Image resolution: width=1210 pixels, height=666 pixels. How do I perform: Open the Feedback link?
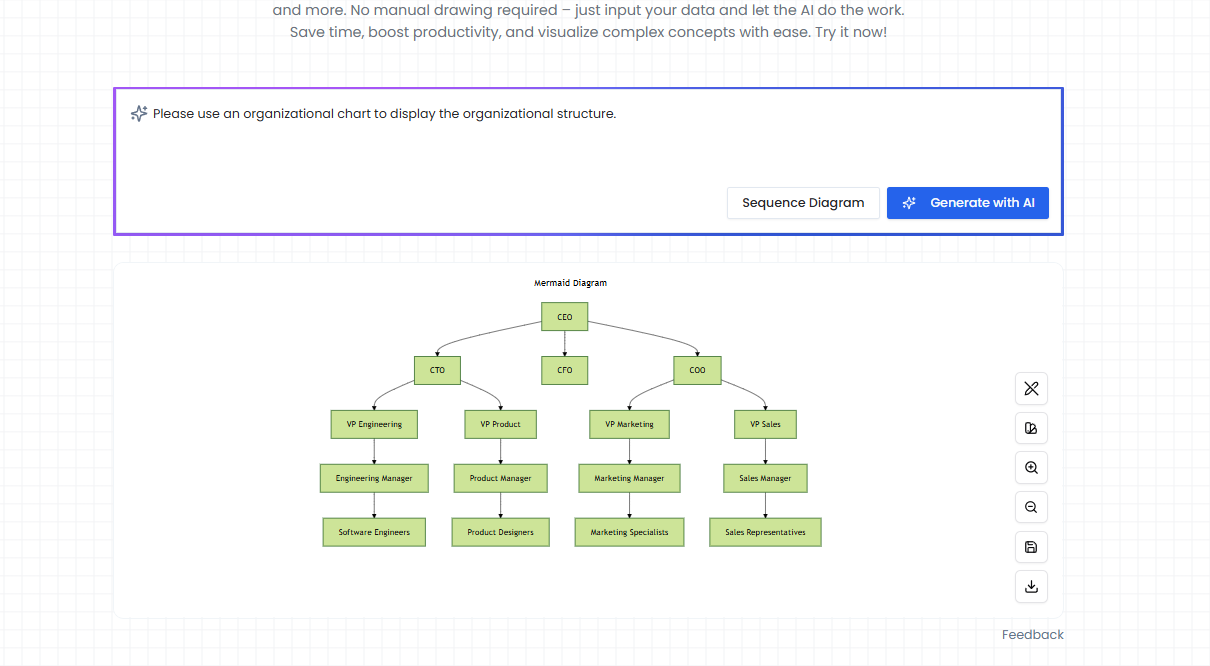pos(1032,634)
